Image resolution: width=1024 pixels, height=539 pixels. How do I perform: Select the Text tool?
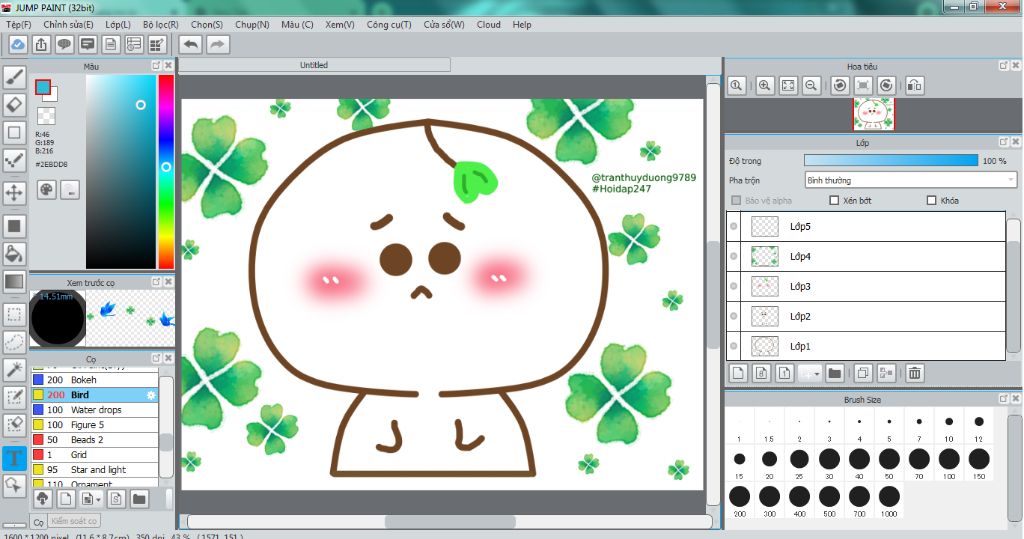click(15, 459)
